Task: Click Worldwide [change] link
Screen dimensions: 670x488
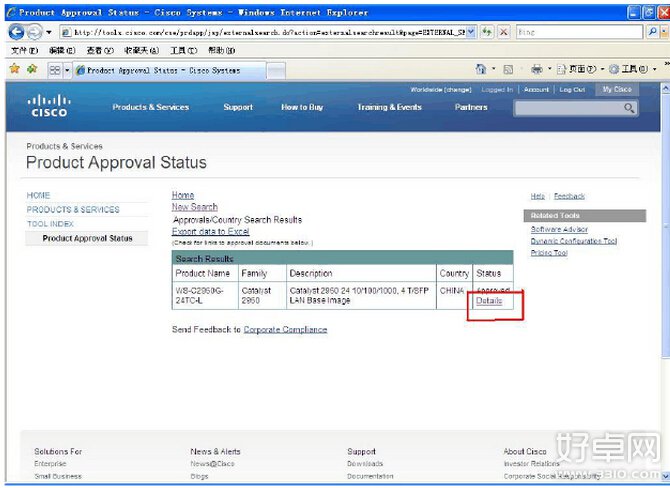Action: (x=441, y=90)
